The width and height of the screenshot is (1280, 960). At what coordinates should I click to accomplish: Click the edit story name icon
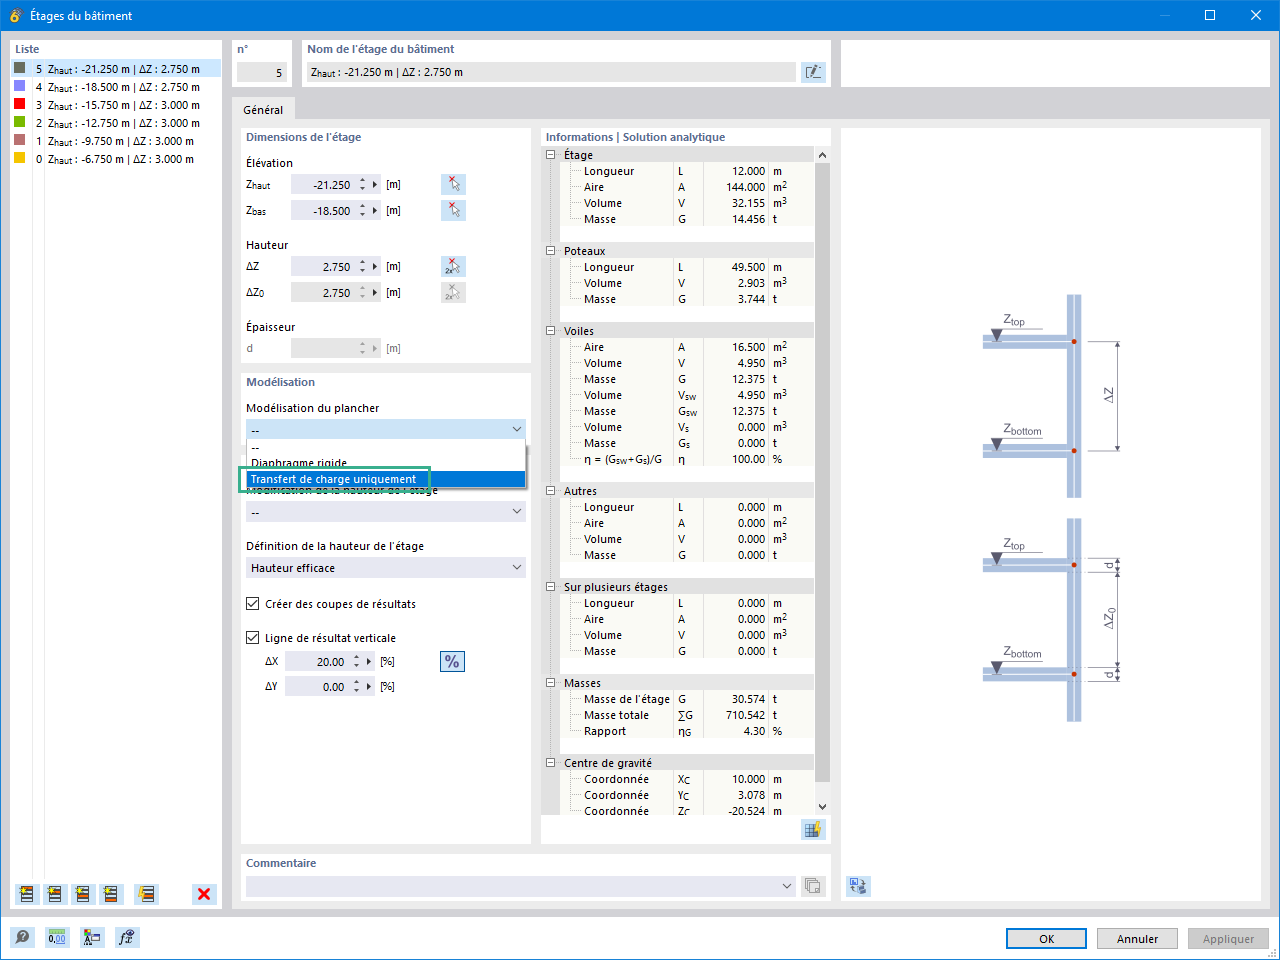click(x=813, y=72)
